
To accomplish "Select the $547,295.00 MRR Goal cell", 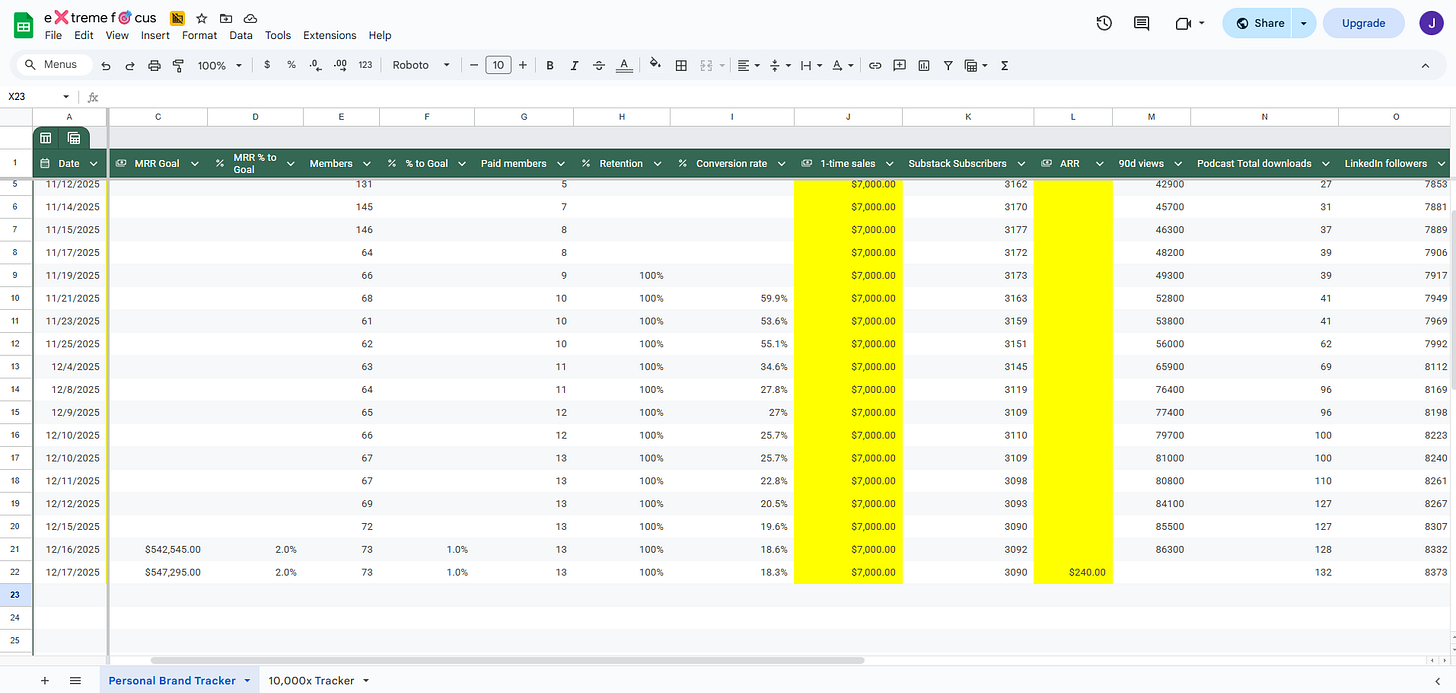I will (x=158, y=572).
